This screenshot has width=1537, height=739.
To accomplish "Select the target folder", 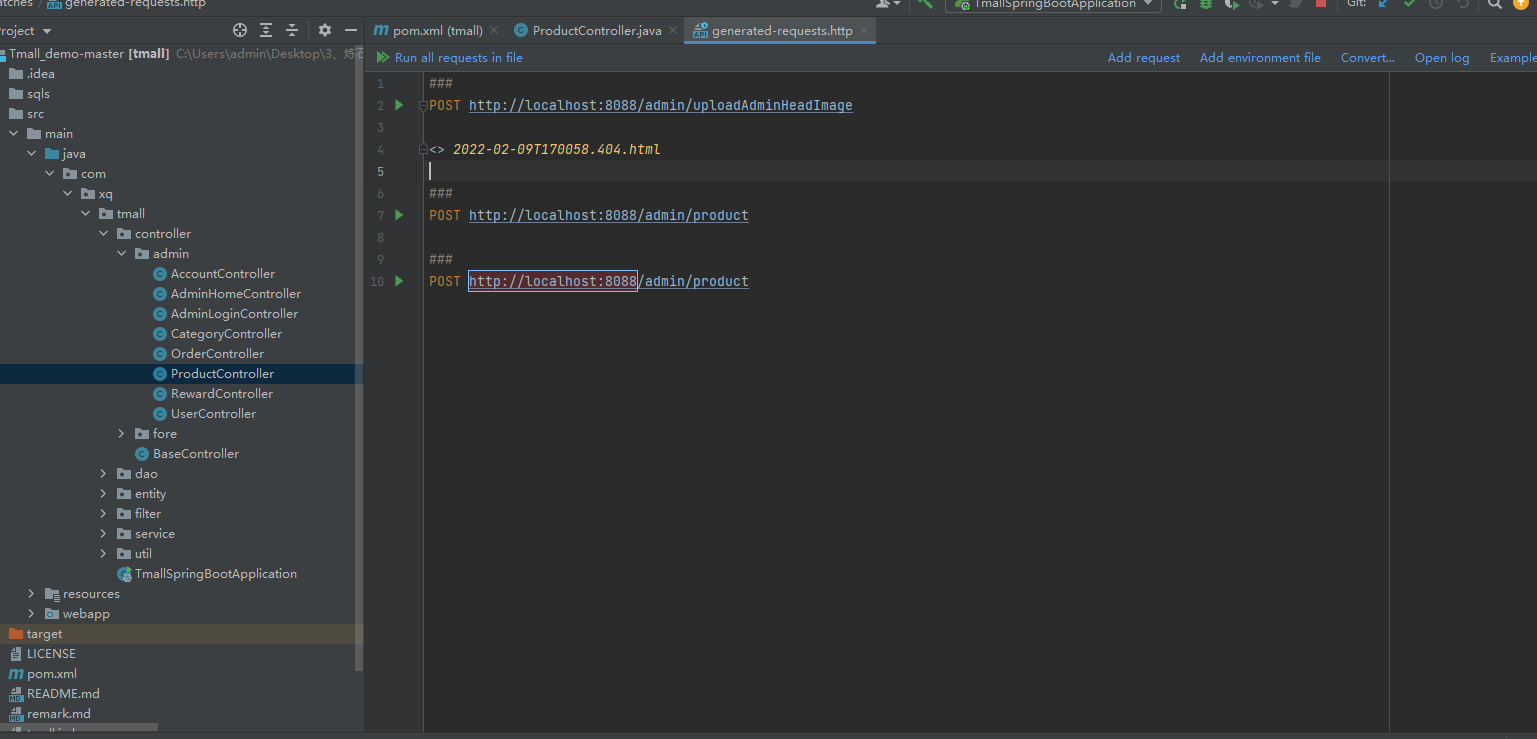I will click(x=44, y=634).
